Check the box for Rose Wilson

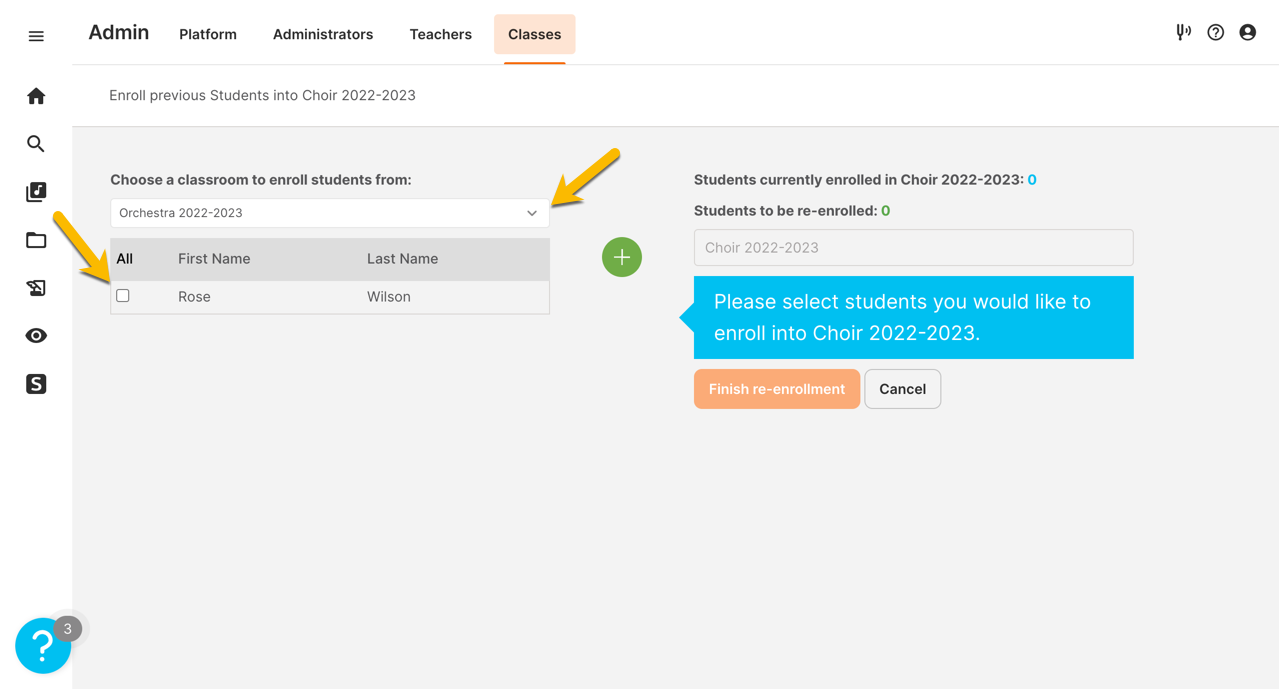[x=123, y=296]
